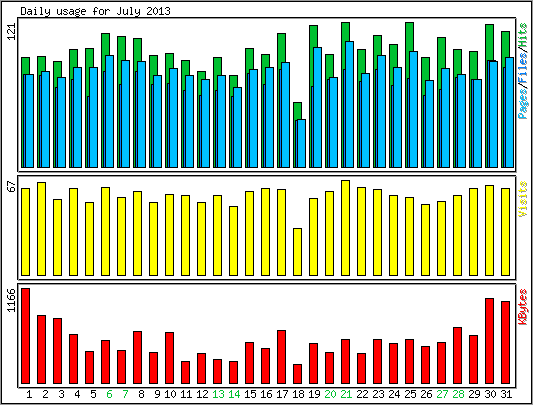533x405 pixels.
Task: Select the yellow Visits bar for day 14
Action: 234,241
